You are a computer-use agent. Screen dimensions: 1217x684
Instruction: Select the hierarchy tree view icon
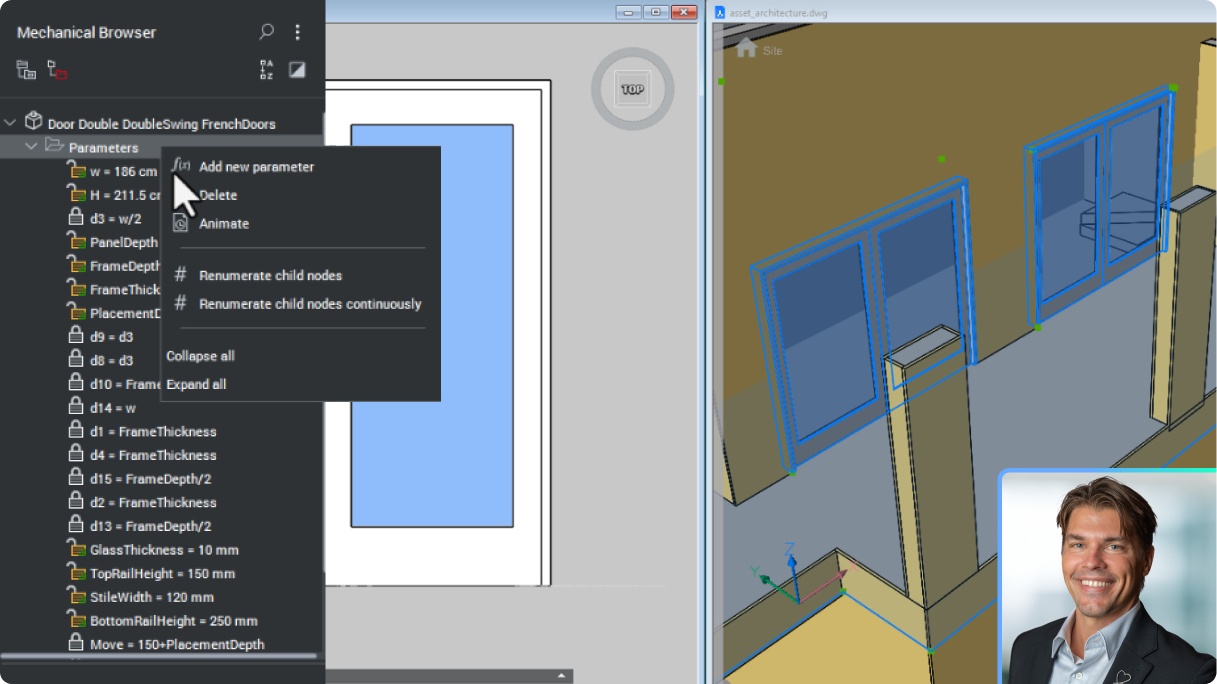pyautogui.click(x=23, y=69)
